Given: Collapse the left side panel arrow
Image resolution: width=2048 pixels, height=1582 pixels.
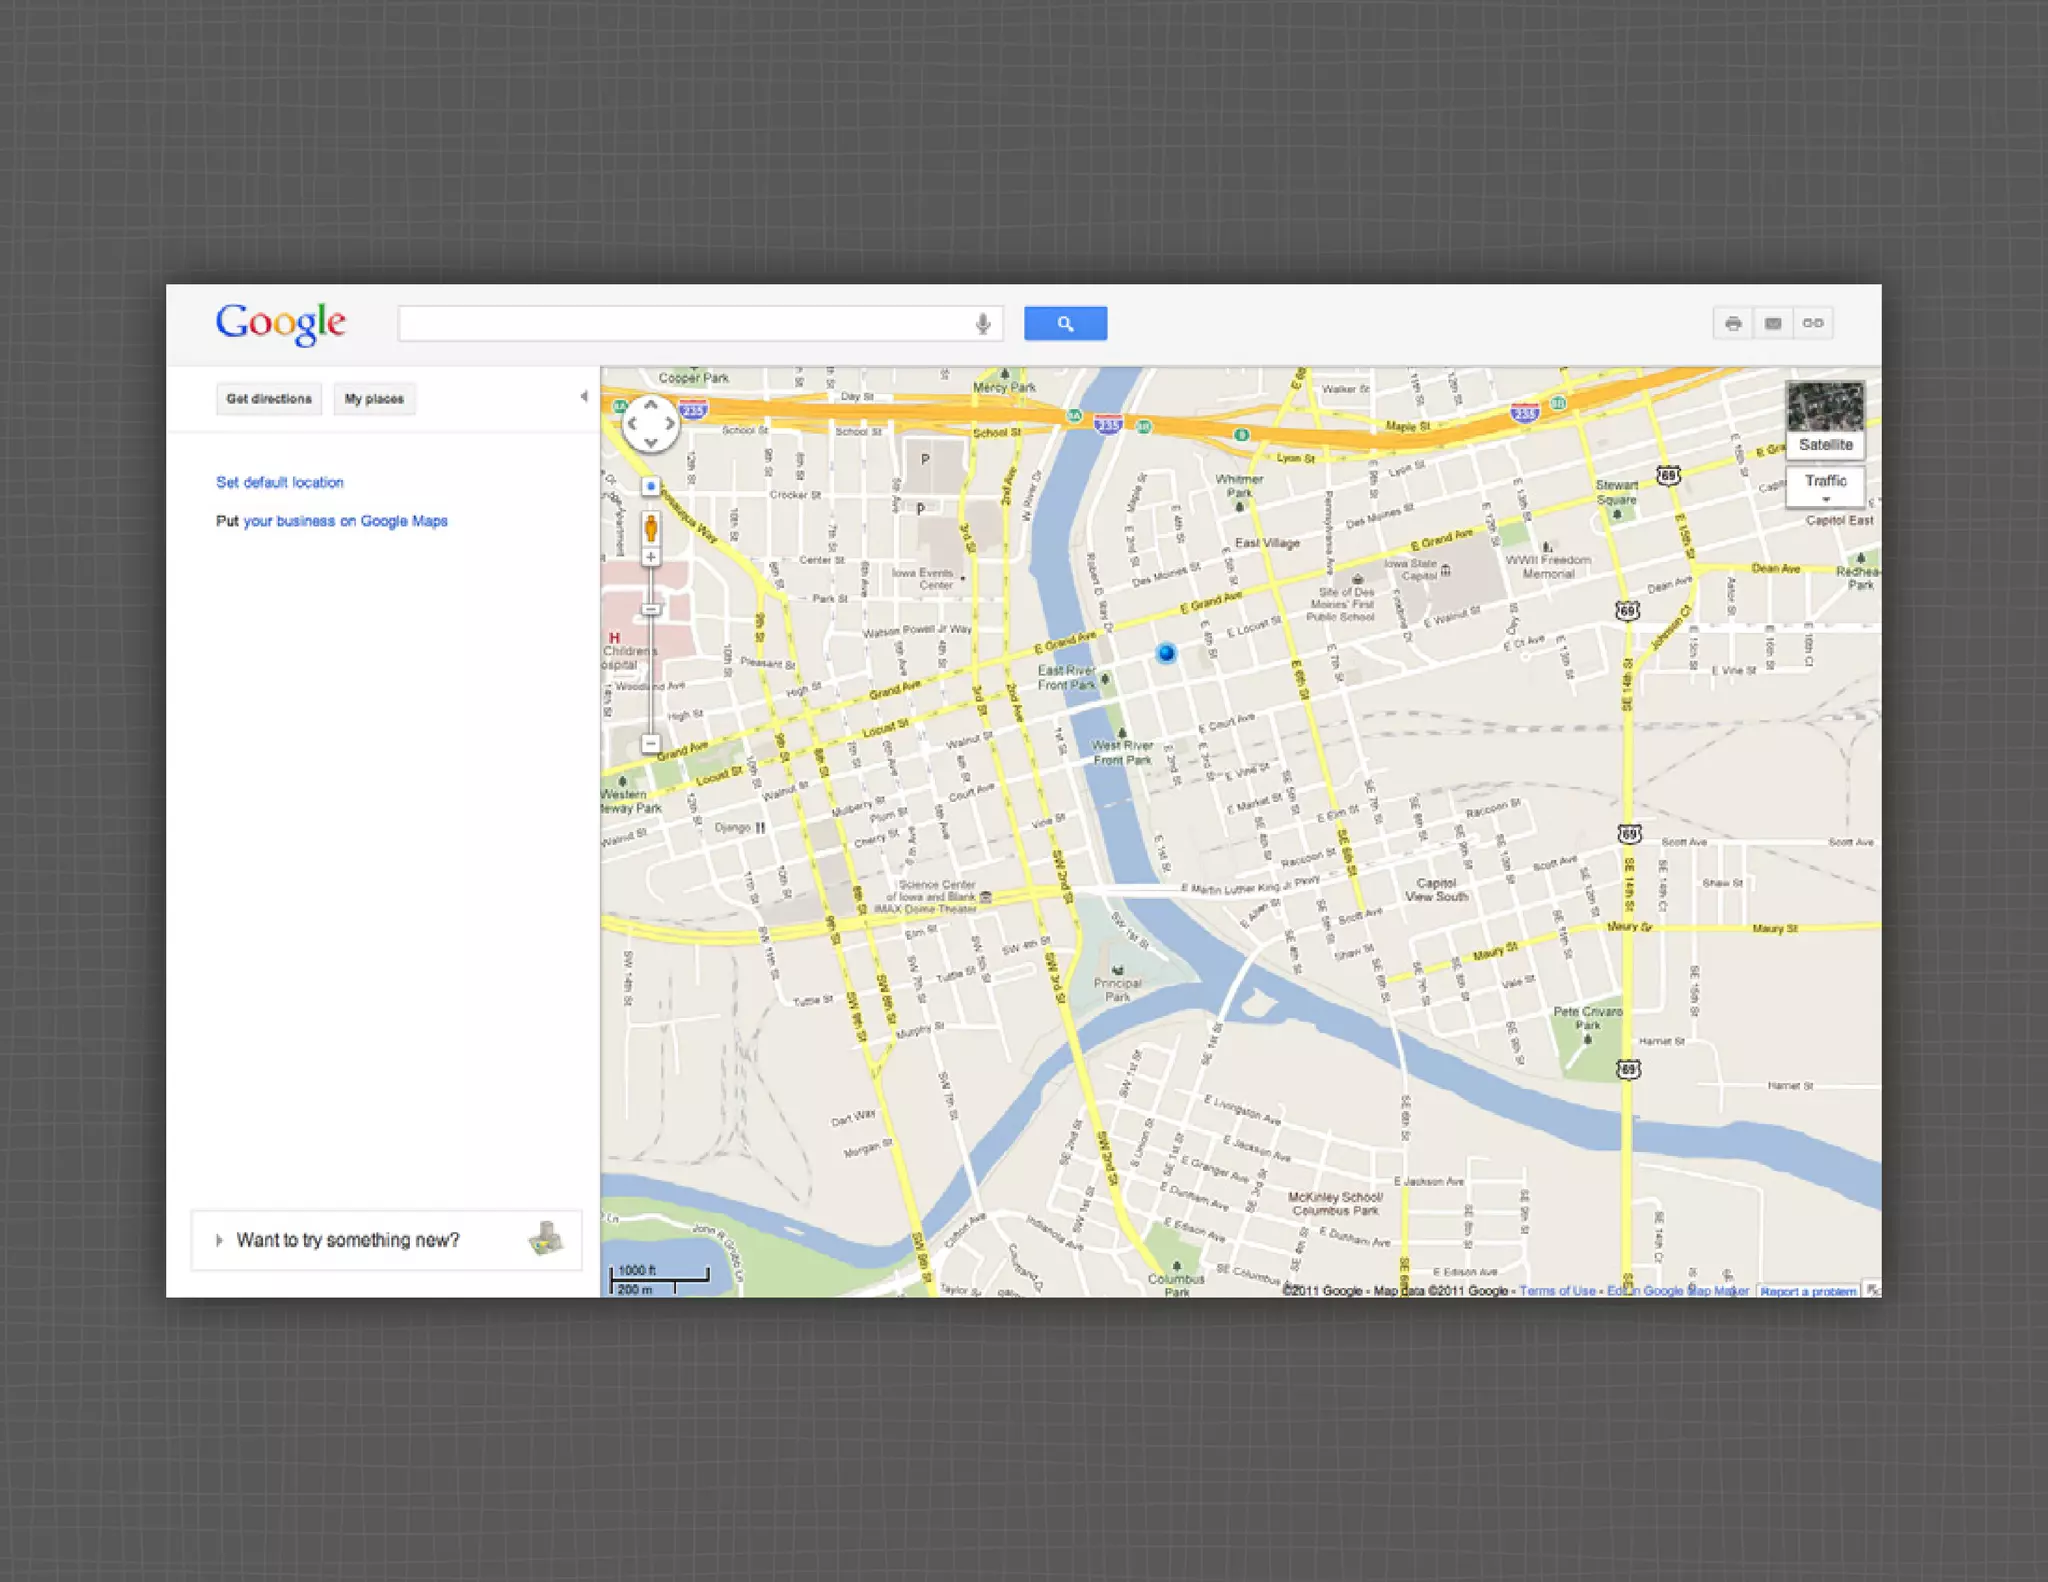Looking at the screenshot, I should point(584,397).
